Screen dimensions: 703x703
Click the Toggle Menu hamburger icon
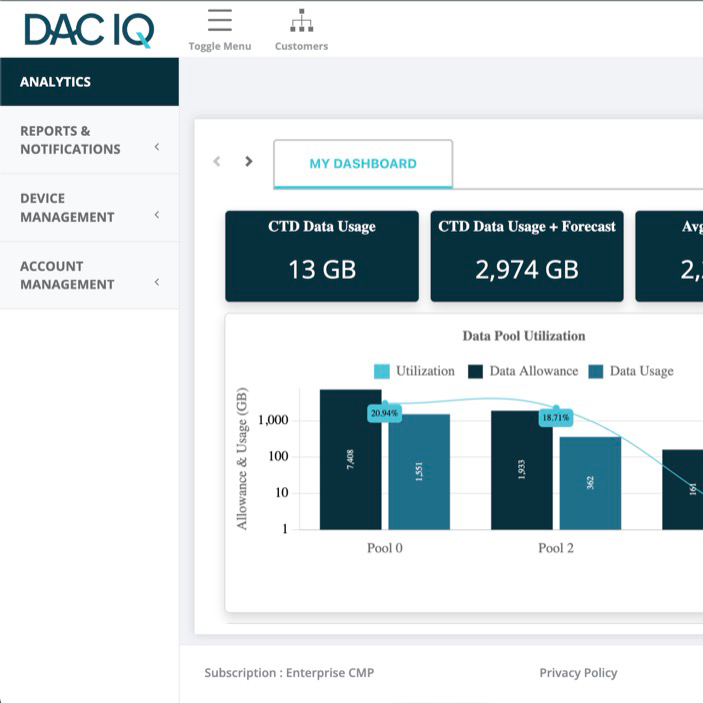click(220, 20)
